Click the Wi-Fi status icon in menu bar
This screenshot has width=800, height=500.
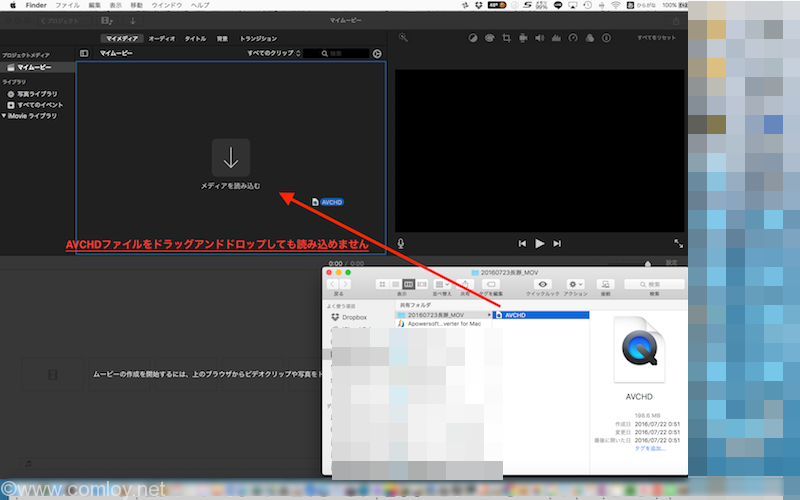click(616, 5)
